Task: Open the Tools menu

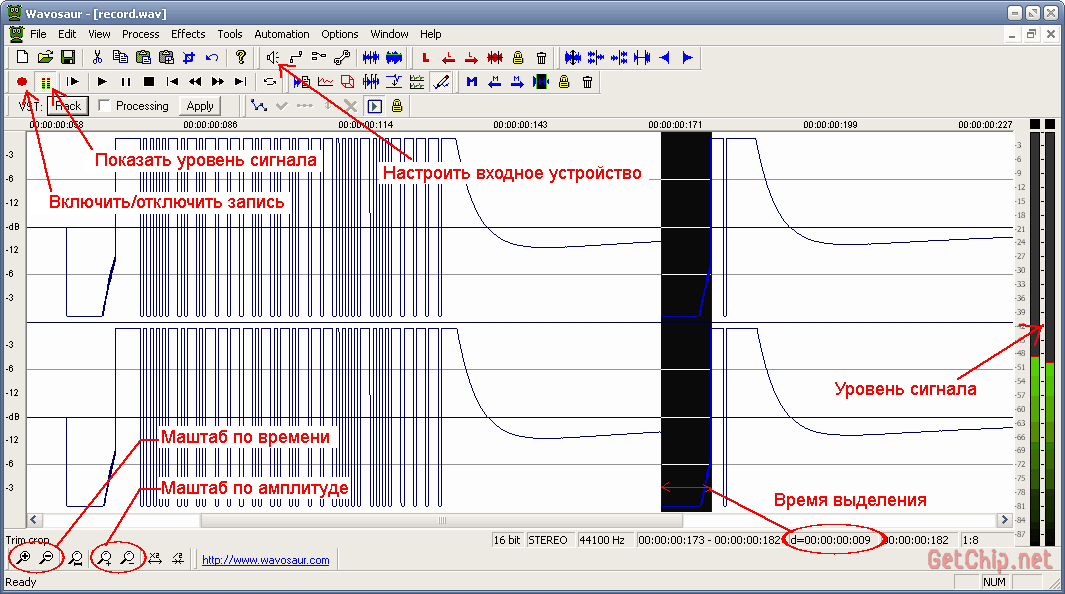Action: tap(230, 34)
